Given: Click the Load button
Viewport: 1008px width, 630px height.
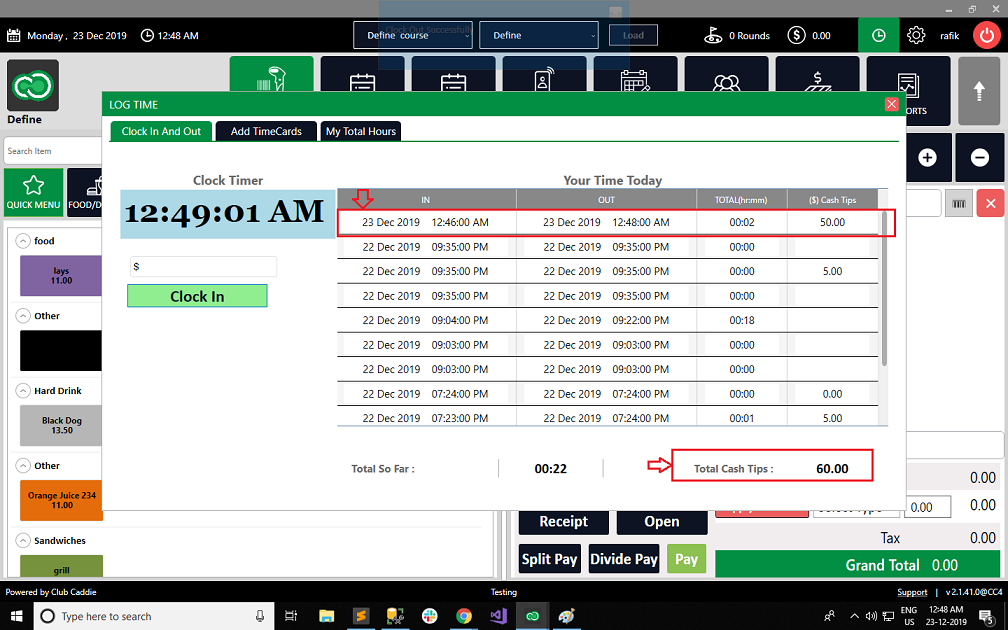Looking at the screenshot, I should [633, 35].
